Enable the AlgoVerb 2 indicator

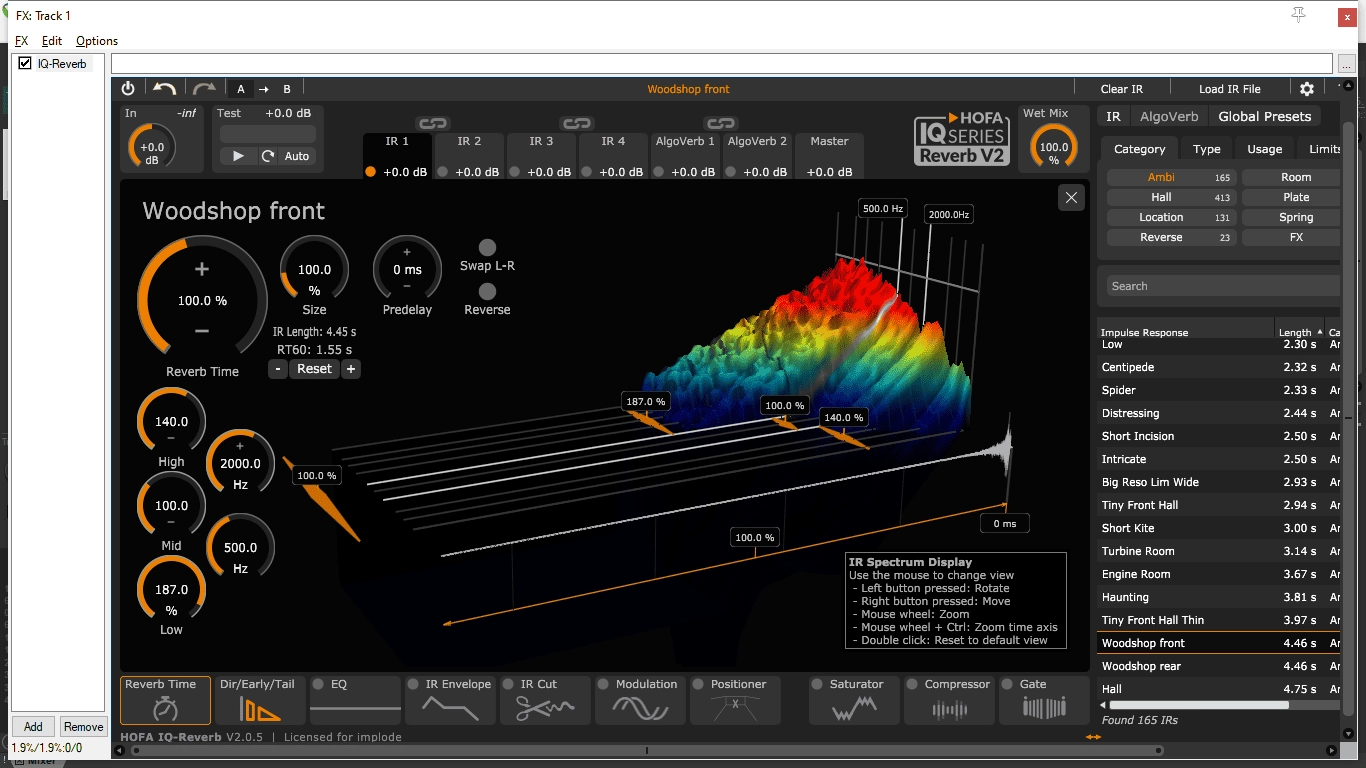coord(731,172)
